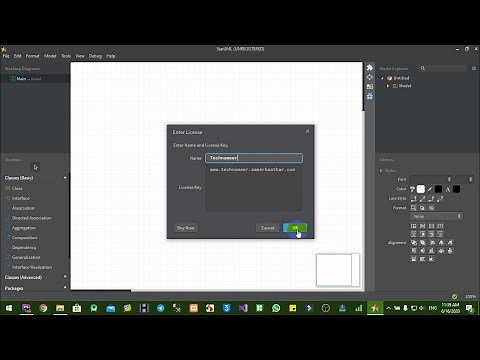Close the Enter License dialog
The width and height of the screenshot is (480, 360).
pos(307,131)
